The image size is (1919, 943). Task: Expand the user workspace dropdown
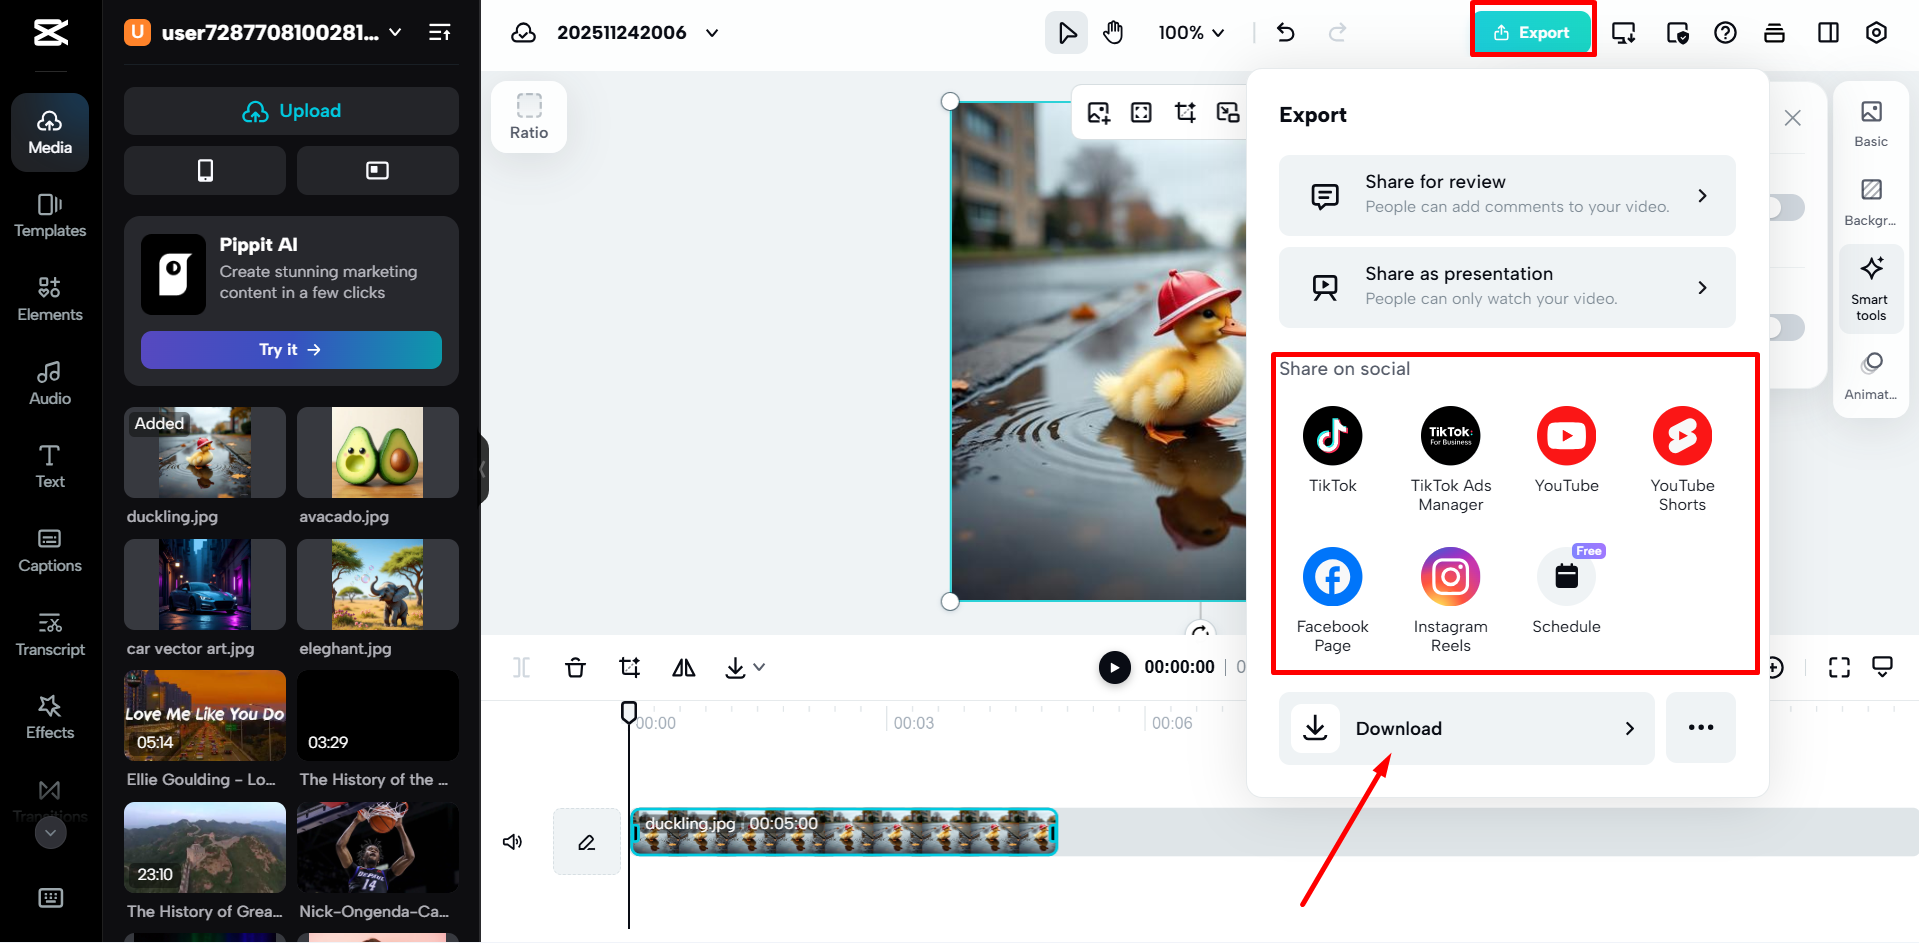click(396, 32)
